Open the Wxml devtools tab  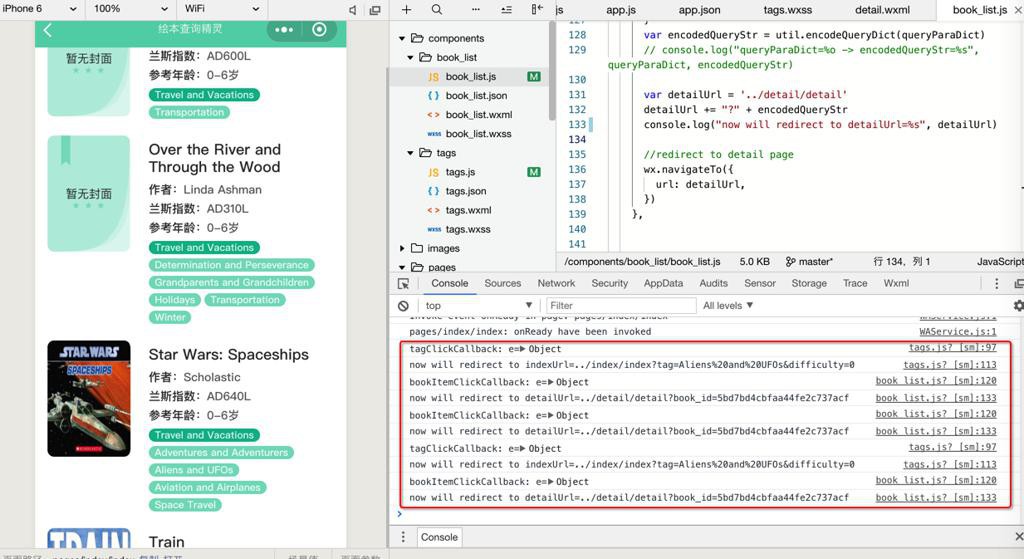click(897, 283)
